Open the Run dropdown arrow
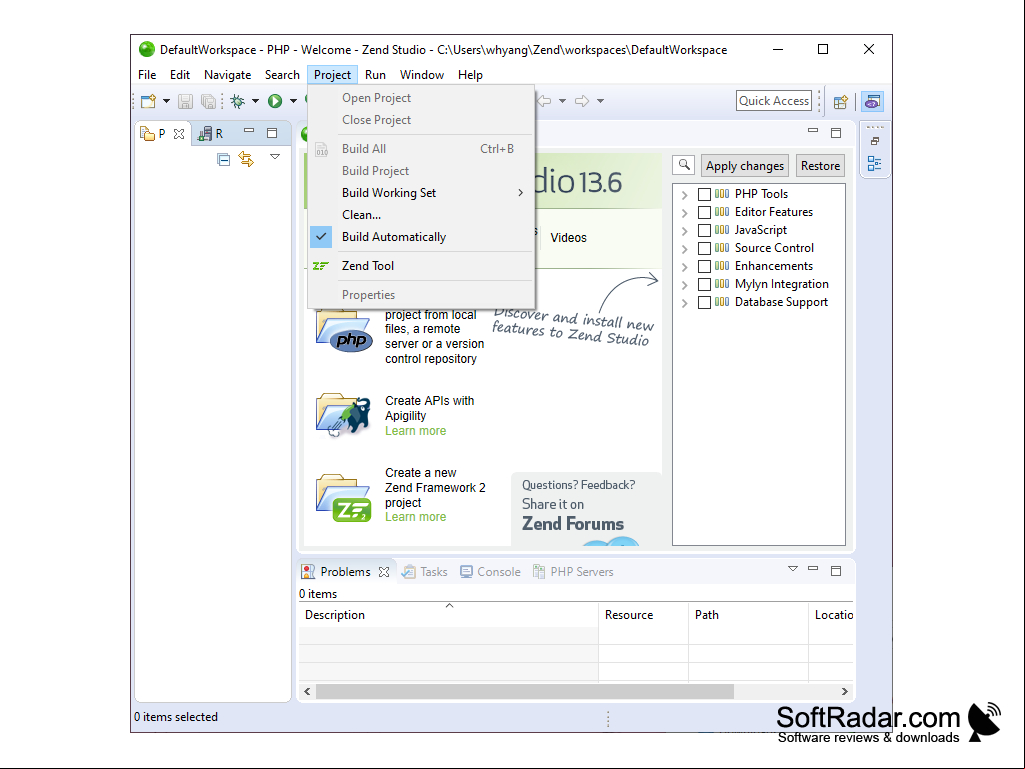 tap(294, 101)
